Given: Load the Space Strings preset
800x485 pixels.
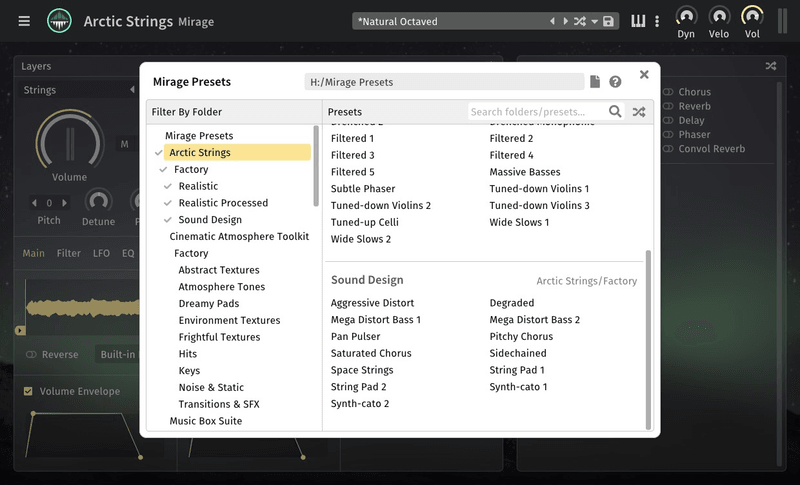Looking at the screenshot, I should pyautogui.click(x=362, y=370).
